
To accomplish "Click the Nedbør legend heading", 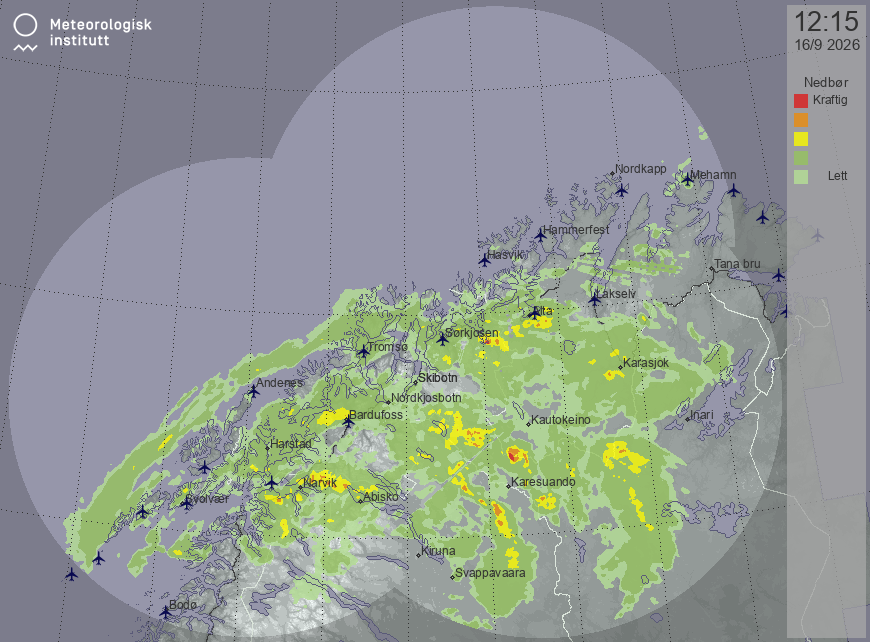I will click(x=826, y=83).
